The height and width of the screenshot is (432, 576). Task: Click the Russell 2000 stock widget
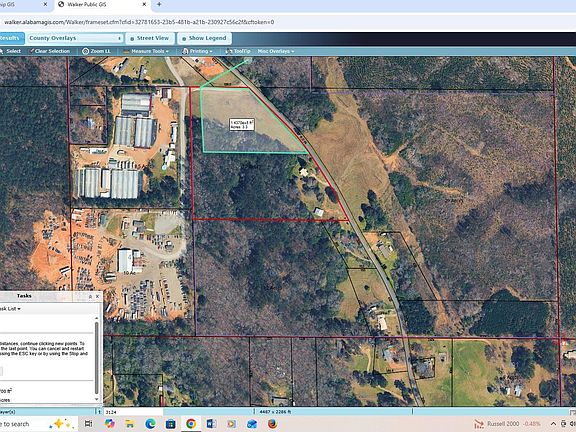pyautogui.click(x=507, y=424)
